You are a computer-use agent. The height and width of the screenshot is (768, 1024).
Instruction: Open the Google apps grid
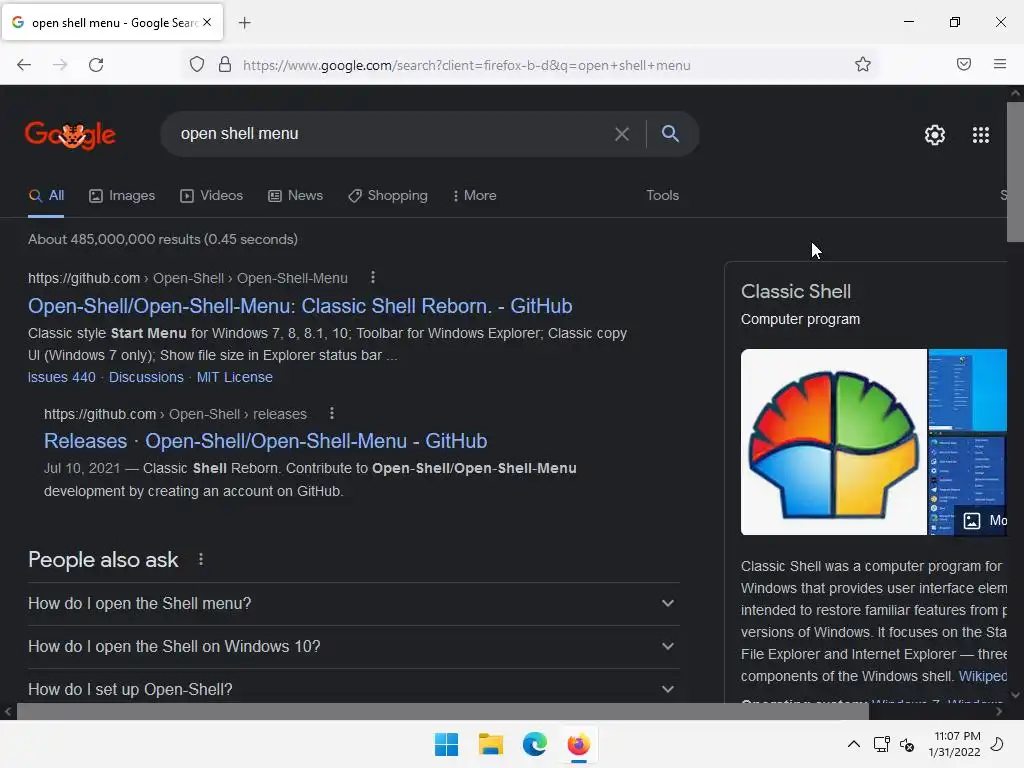(x=980, y=135)
